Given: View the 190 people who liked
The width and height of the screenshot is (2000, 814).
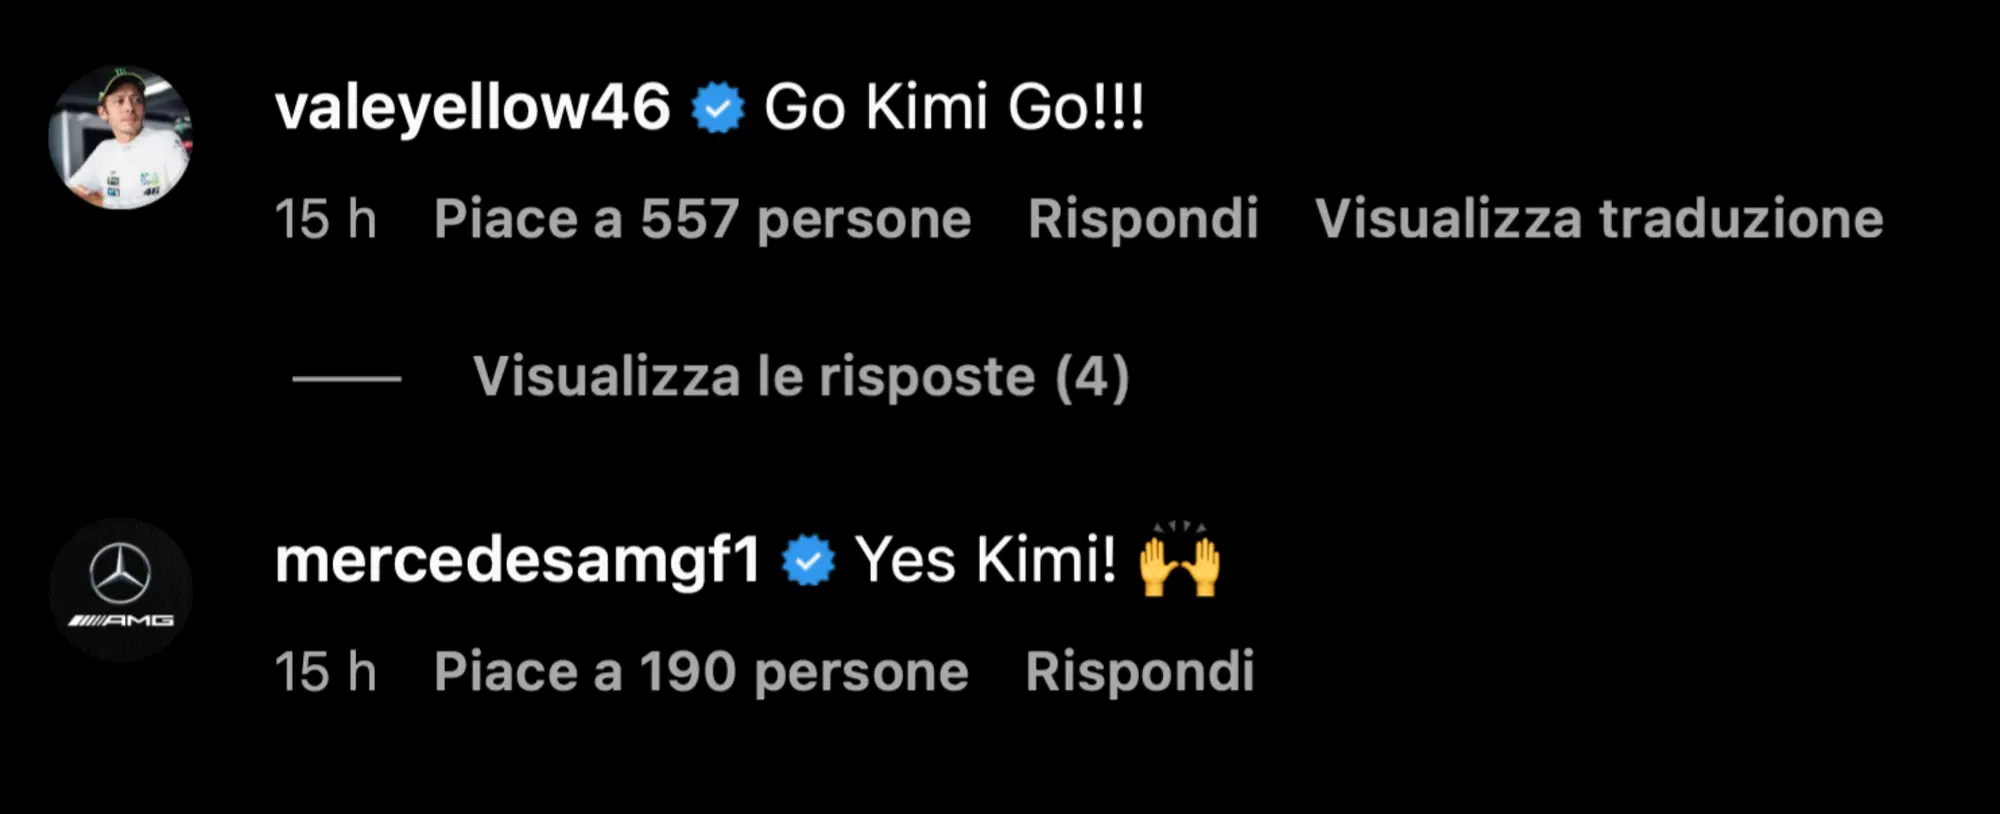Looking at the screenshot, I should [701, 671].
